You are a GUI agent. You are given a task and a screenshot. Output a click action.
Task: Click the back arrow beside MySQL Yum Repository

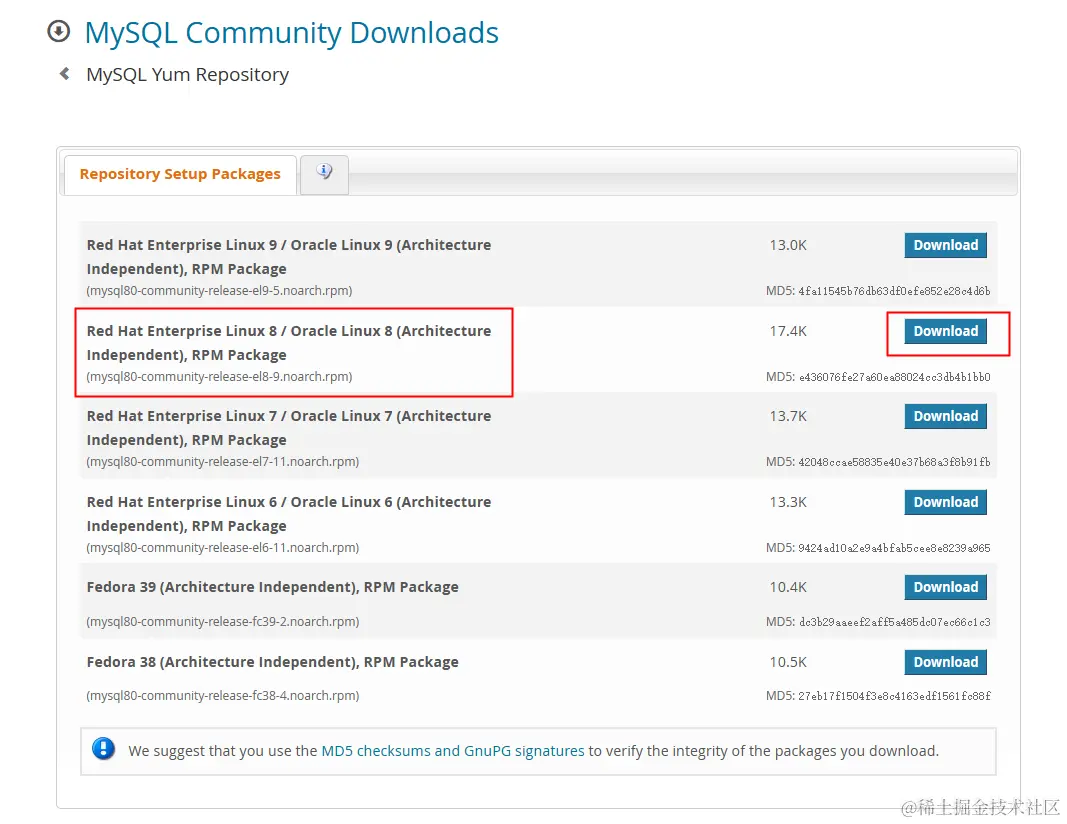(x=65, y=73)
